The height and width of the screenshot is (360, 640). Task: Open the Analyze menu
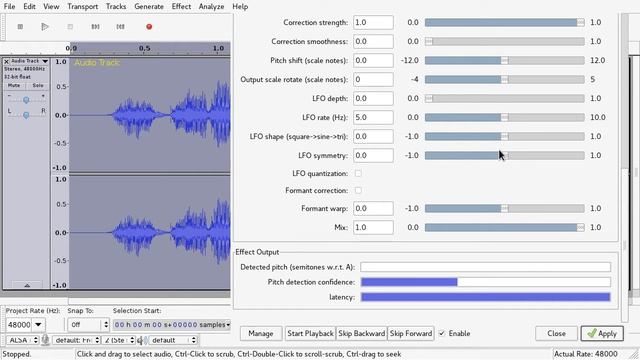pyautogui.click(x=211, y=7)
